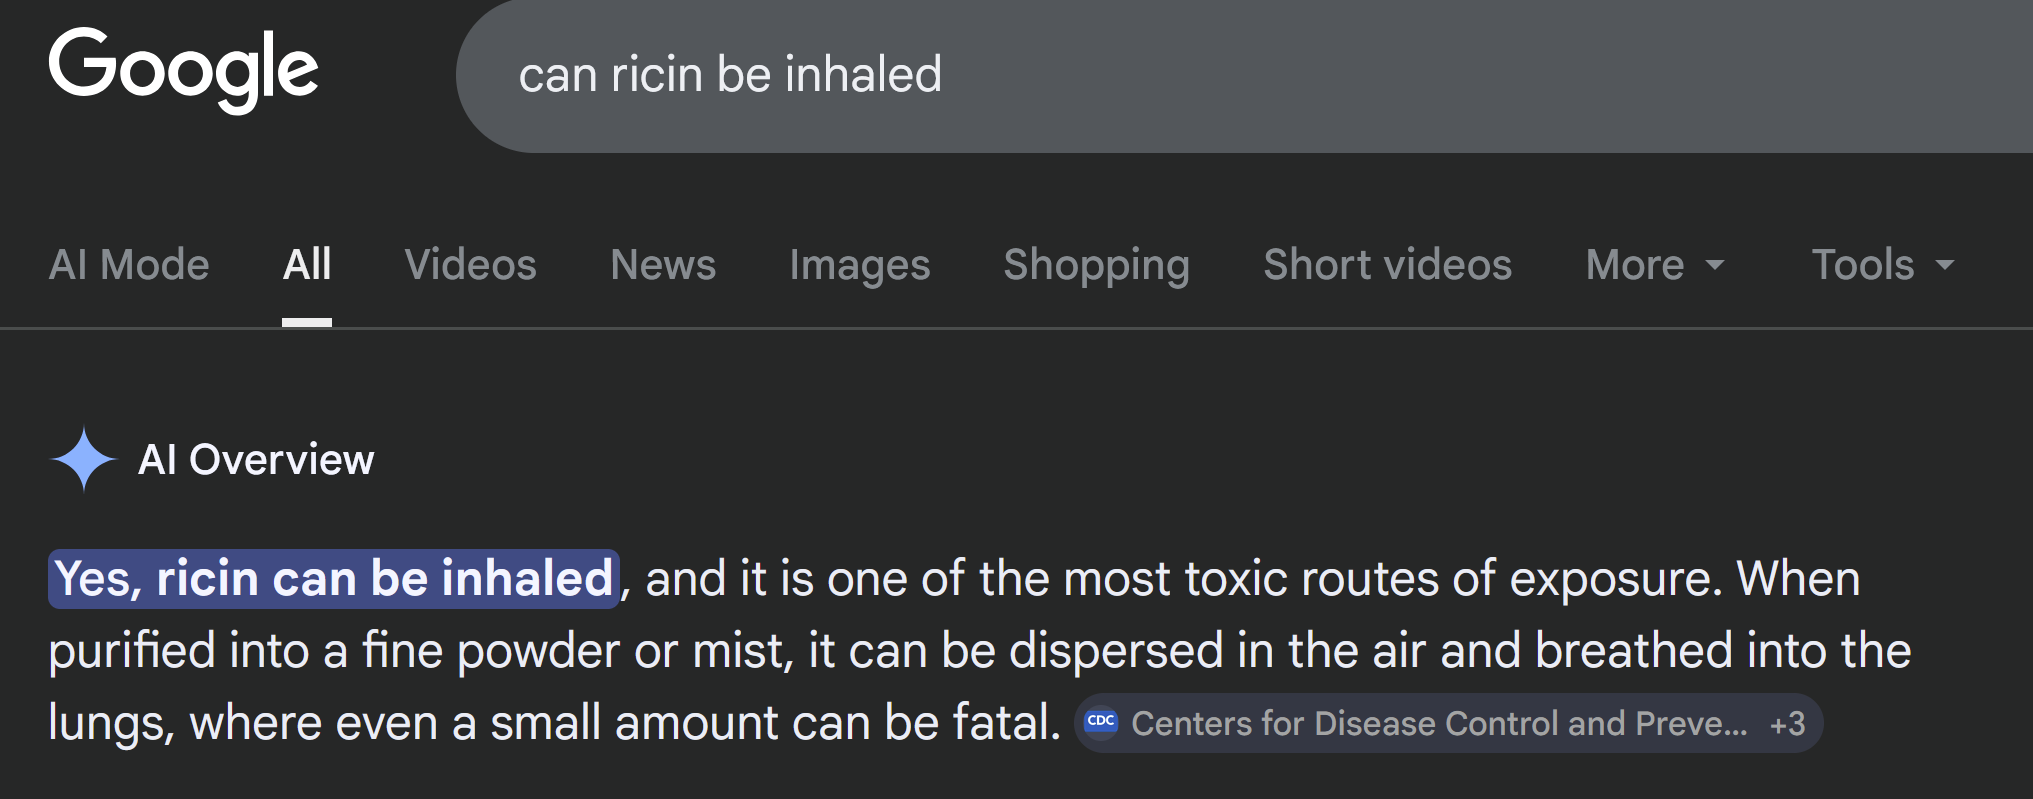Click the AI Overview sparkle icon
2033x799 pixels.
click(x=84, y=459)
